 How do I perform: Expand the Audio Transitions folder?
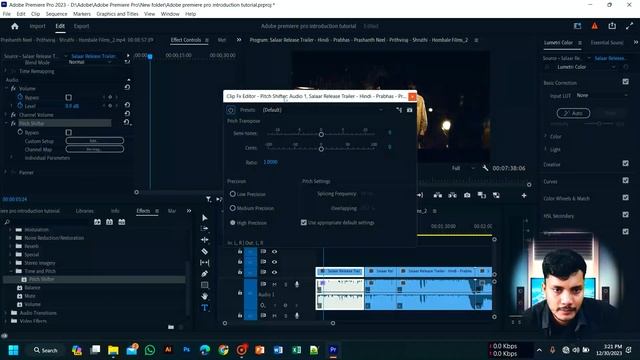(x=6, y=313)
